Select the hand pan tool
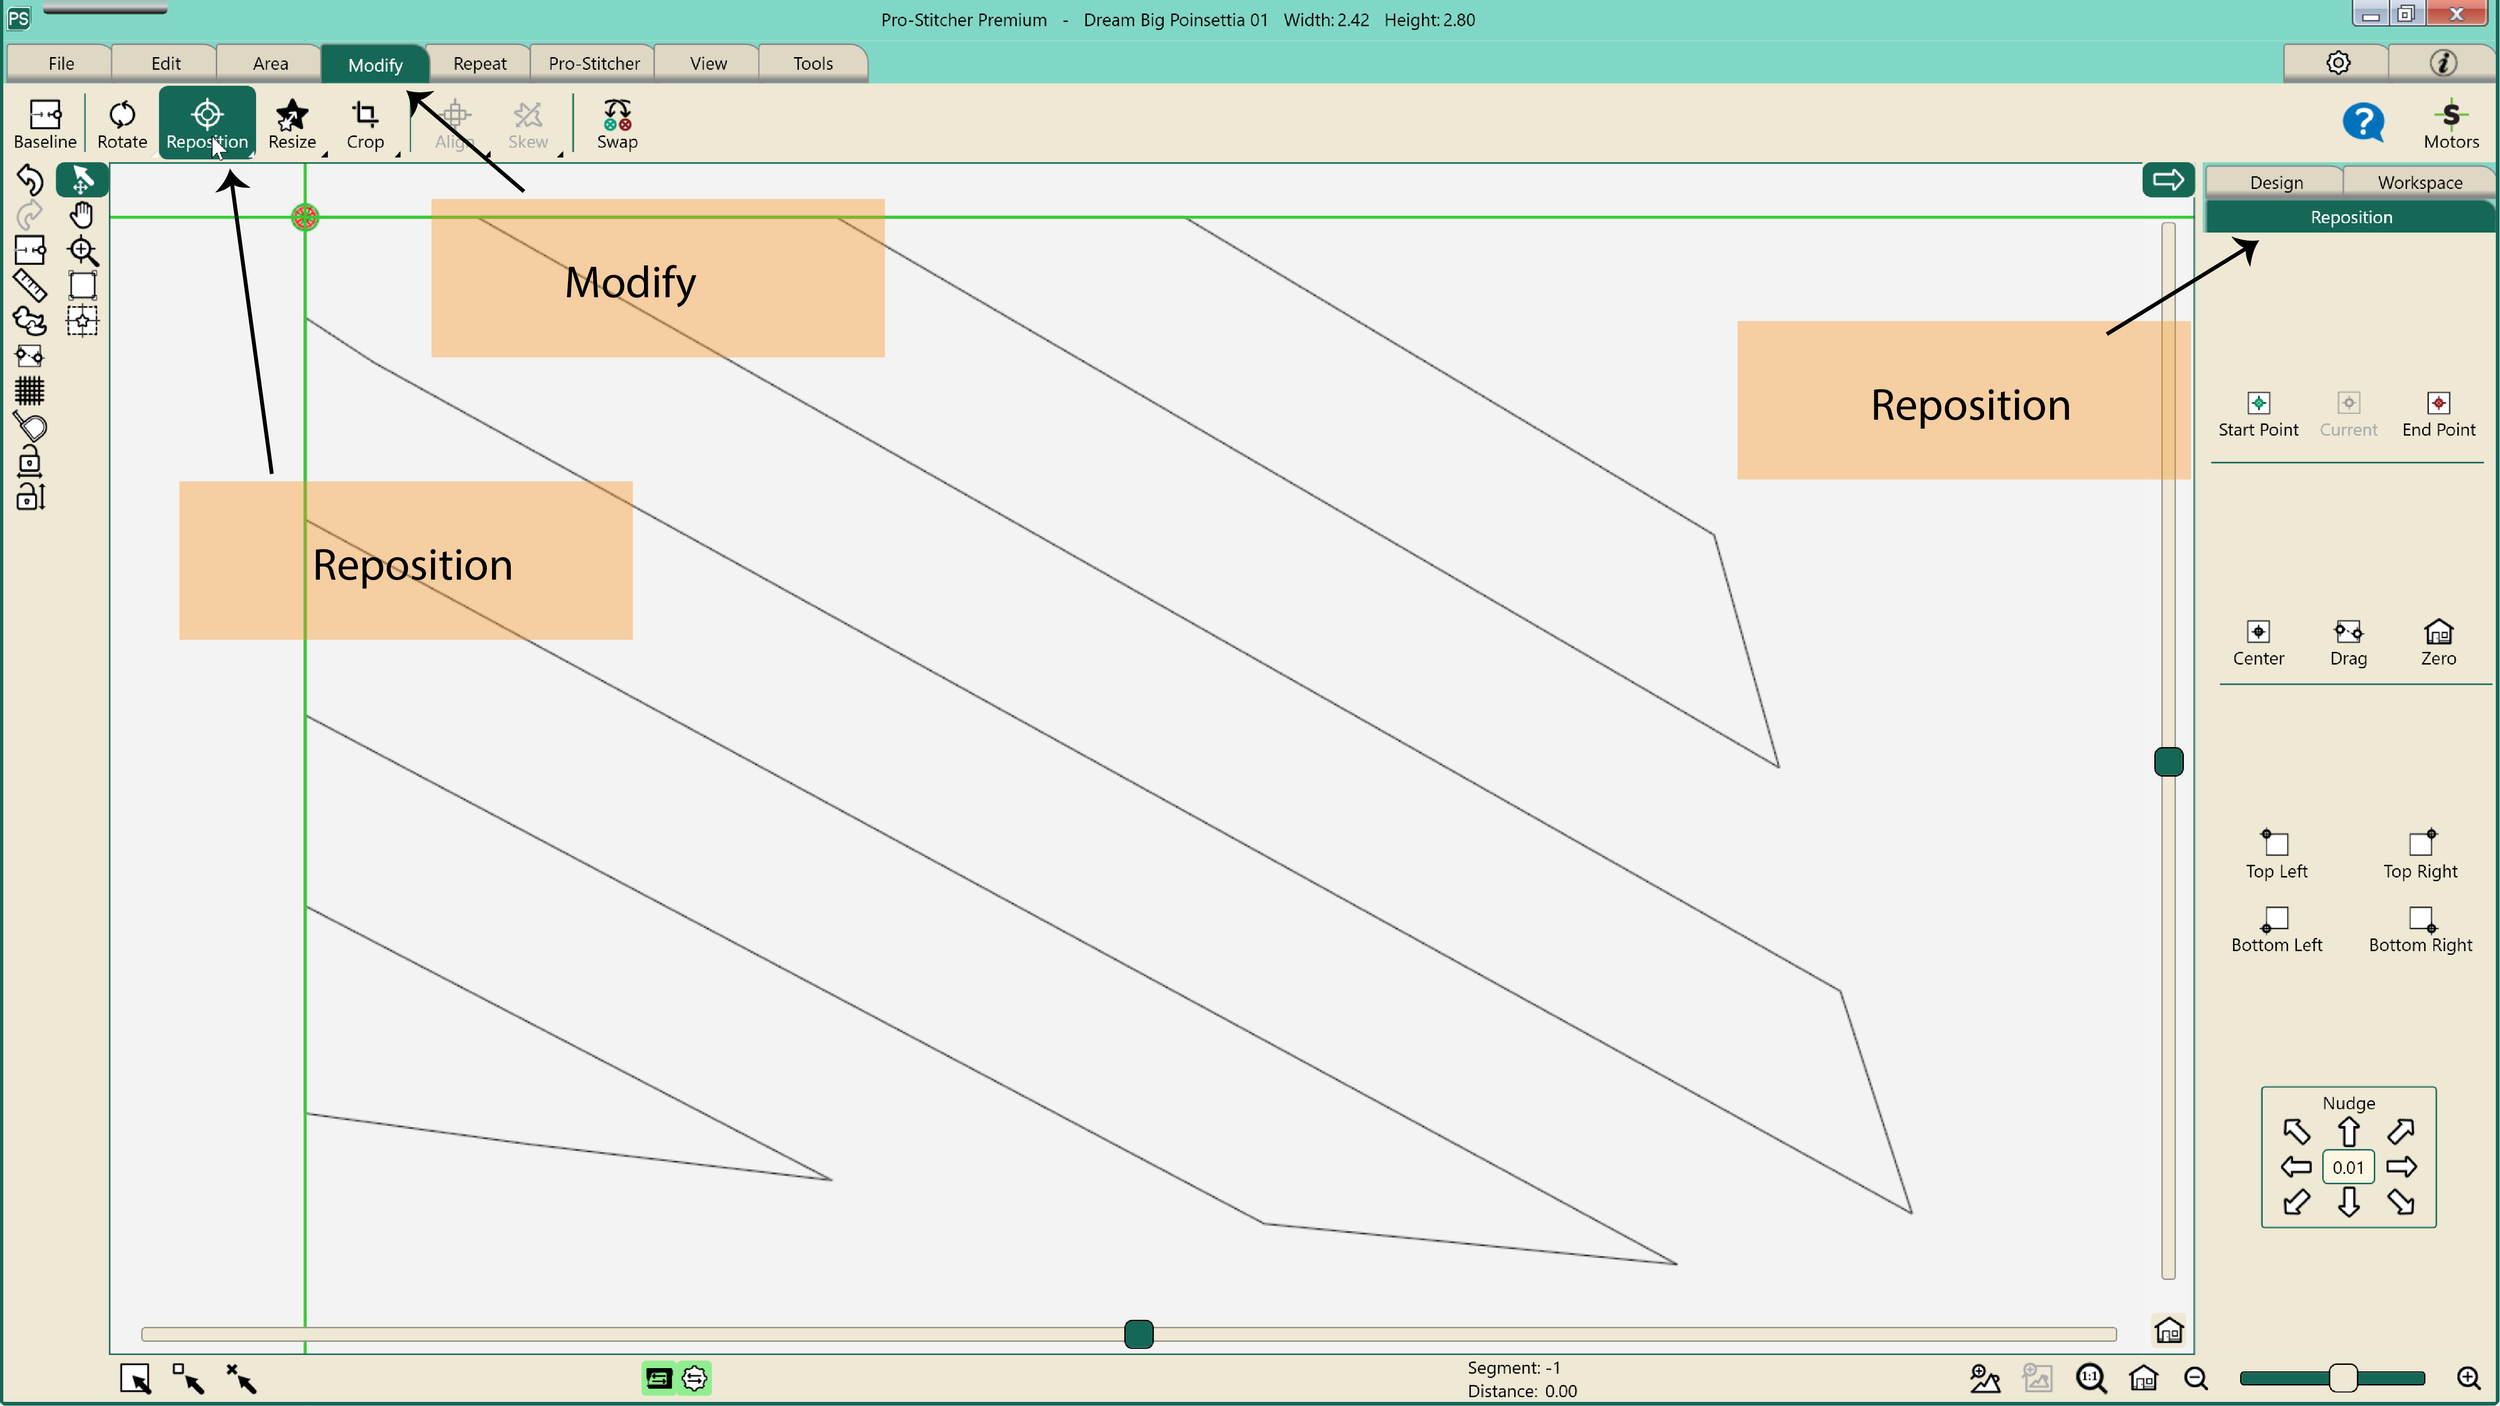 (x=82, y=215)
